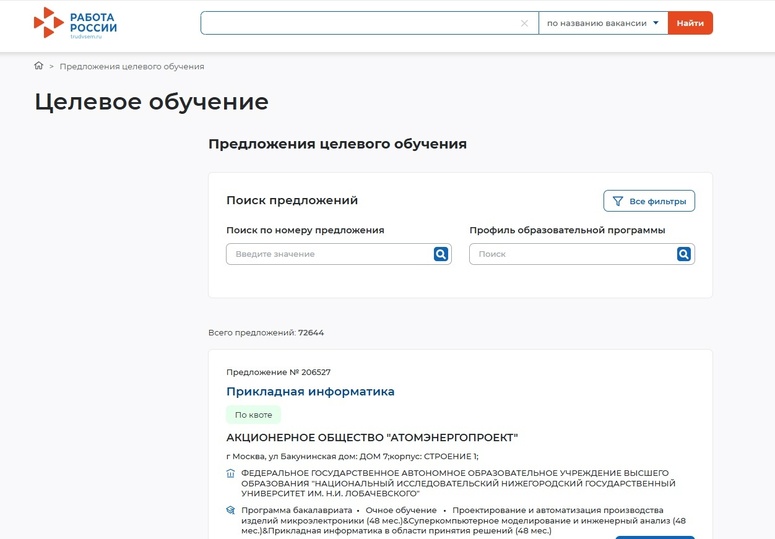Select 'Всего предложений: 72644' text
This screenshot has width=775, height=539.
click(x=266, y=332)
